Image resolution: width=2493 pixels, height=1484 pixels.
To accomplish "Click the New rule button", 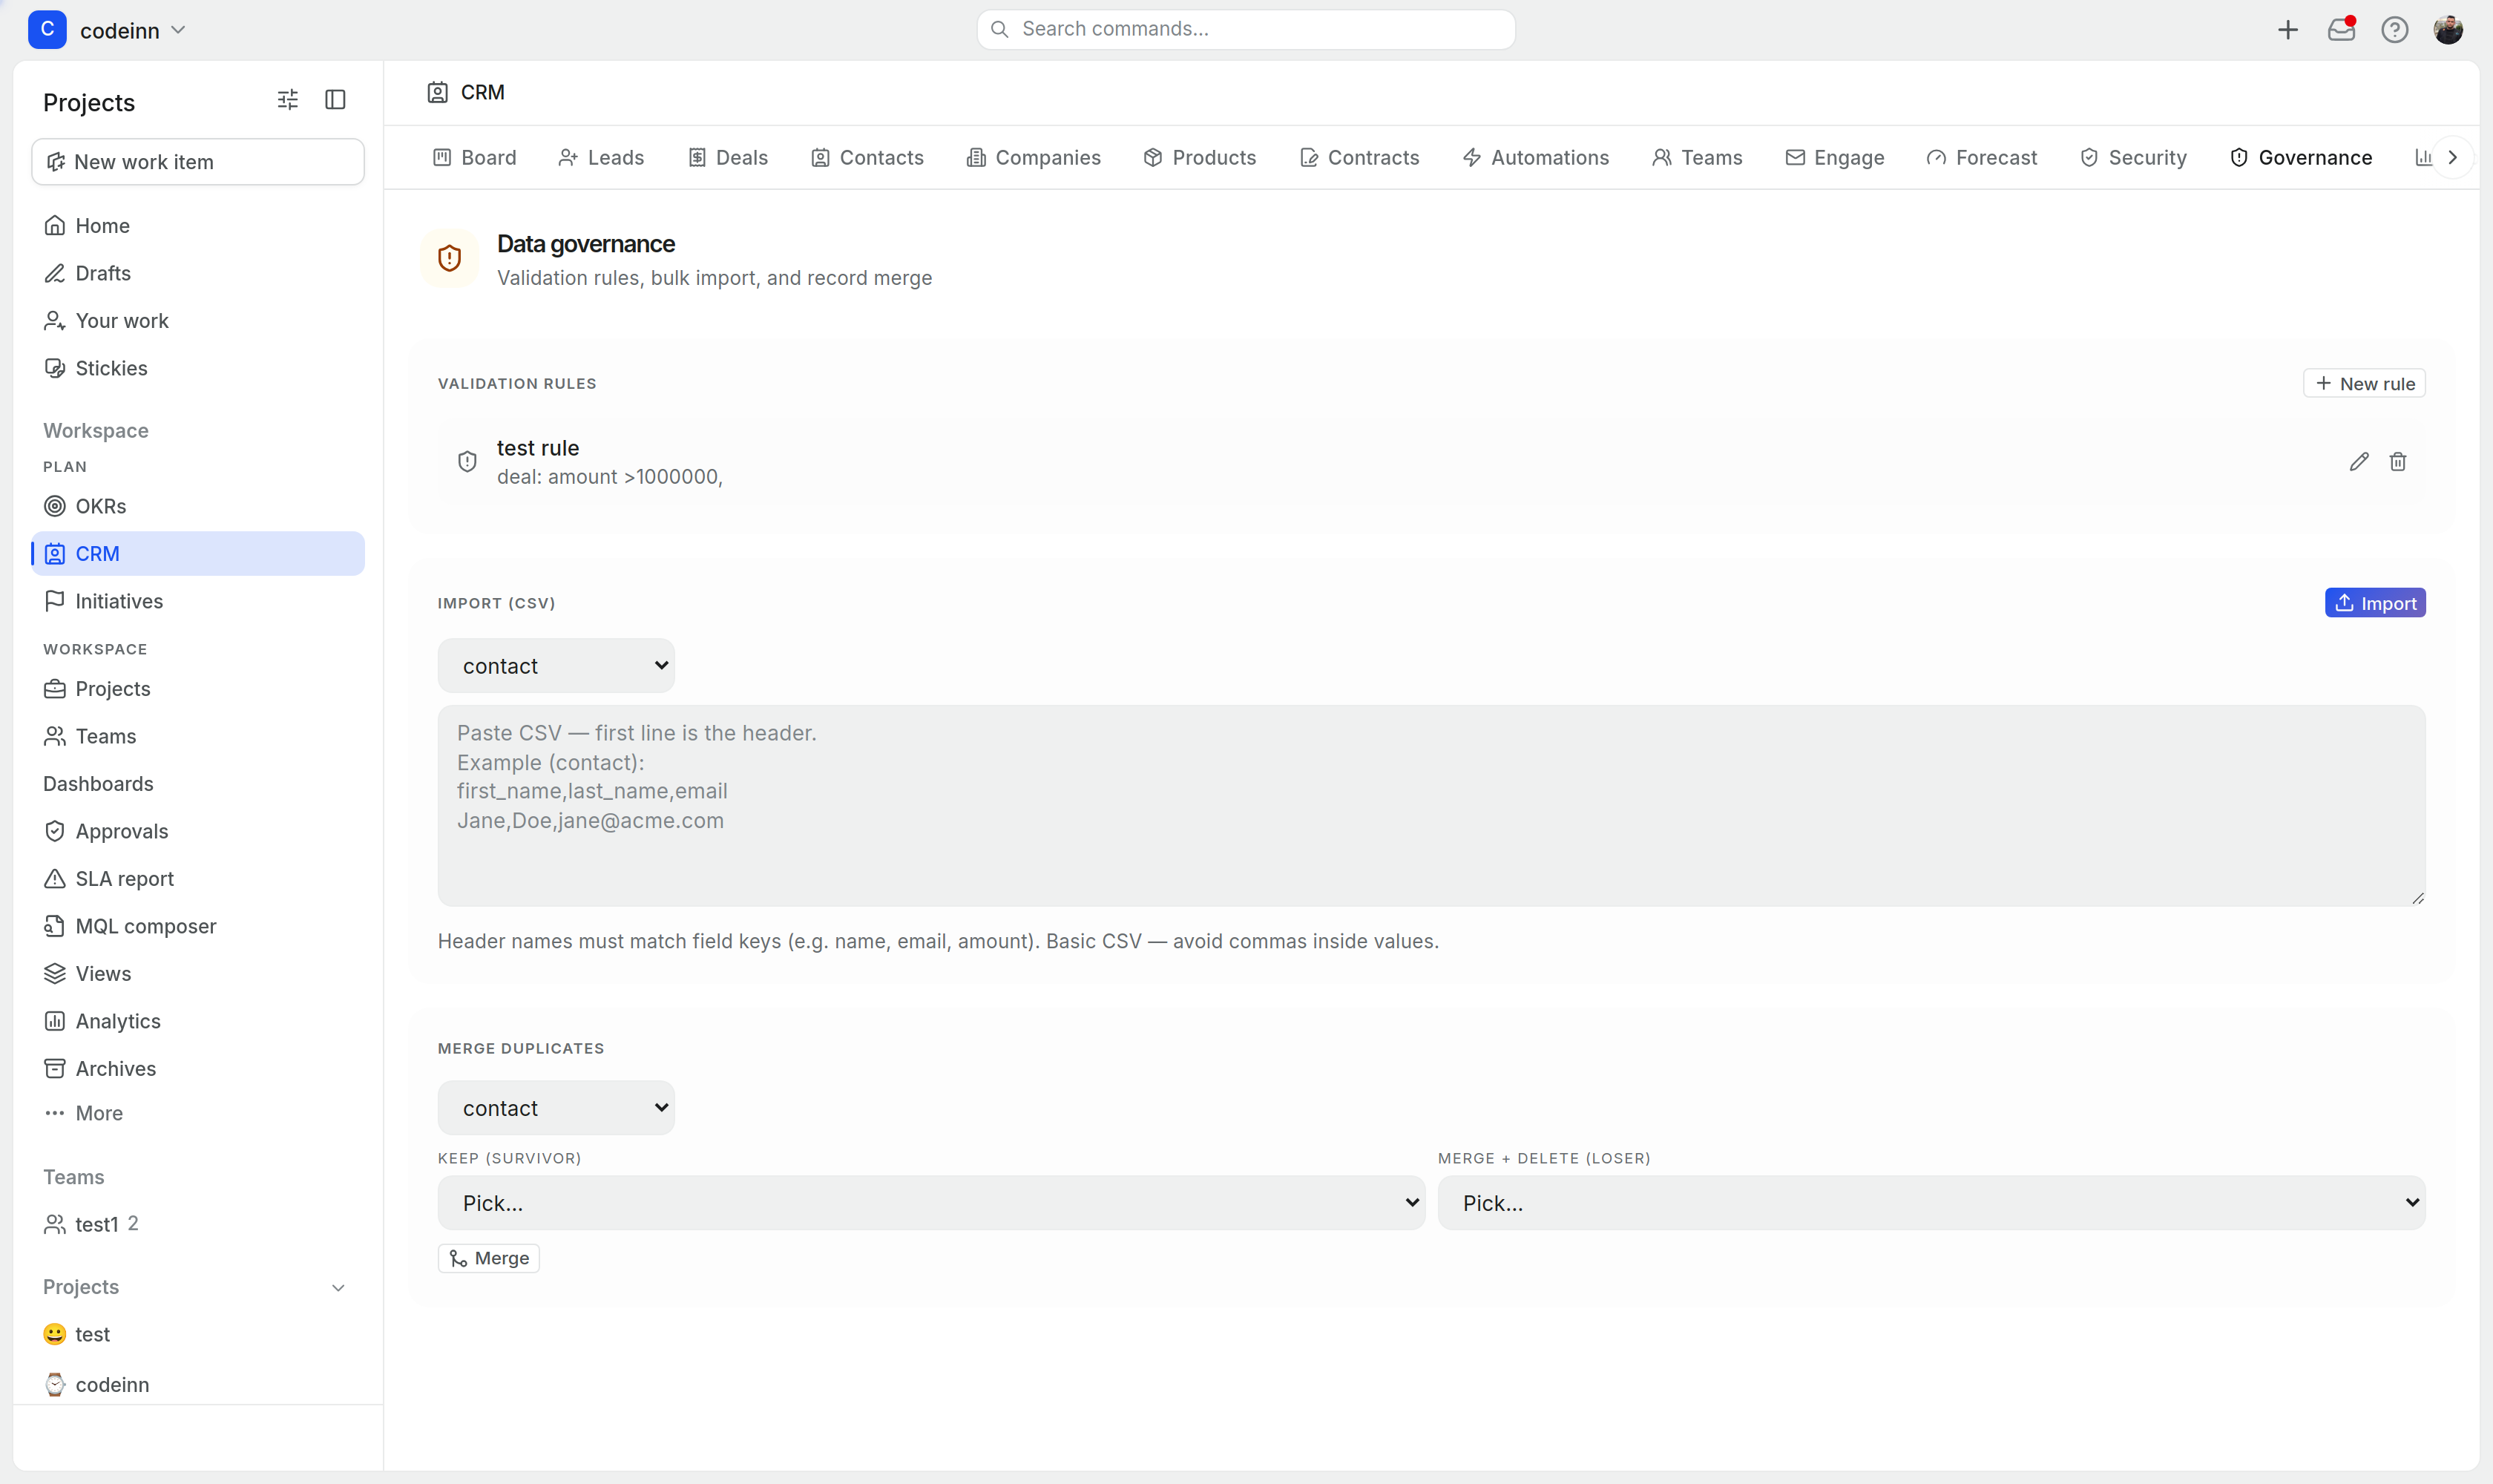I will [2364, 384].
